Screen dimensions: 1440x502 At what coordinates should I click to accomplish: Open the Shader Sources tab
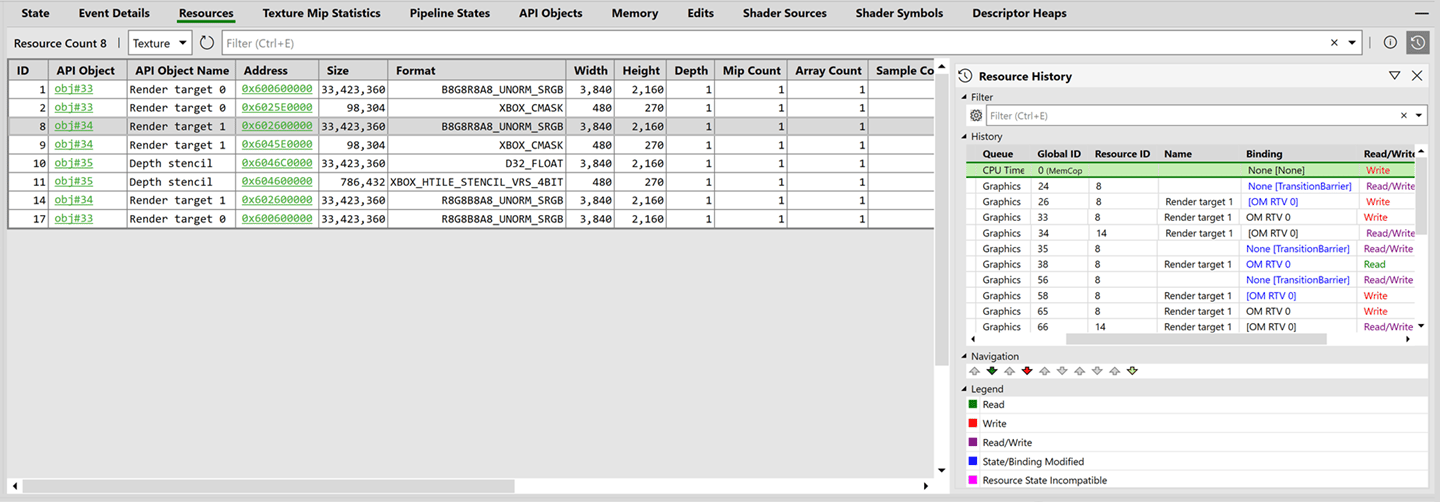785,13
